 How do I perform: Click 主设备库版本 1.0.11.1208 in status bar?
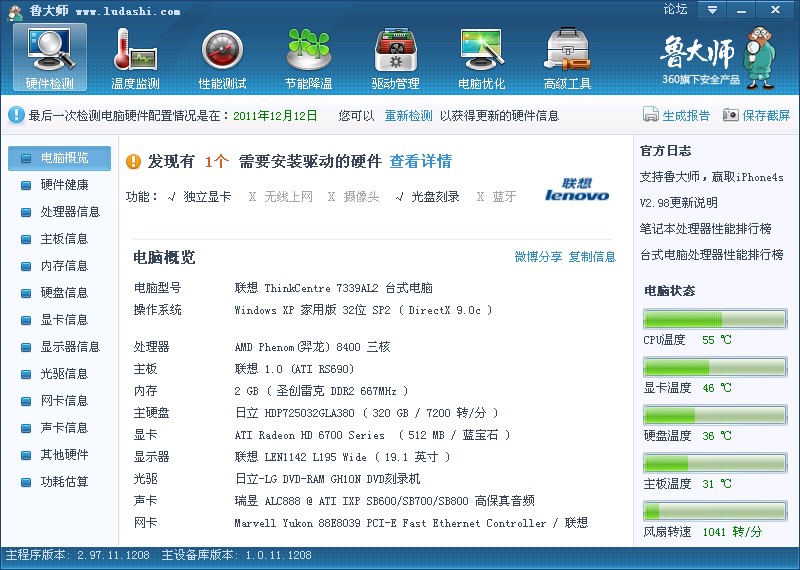pos(236,555)
